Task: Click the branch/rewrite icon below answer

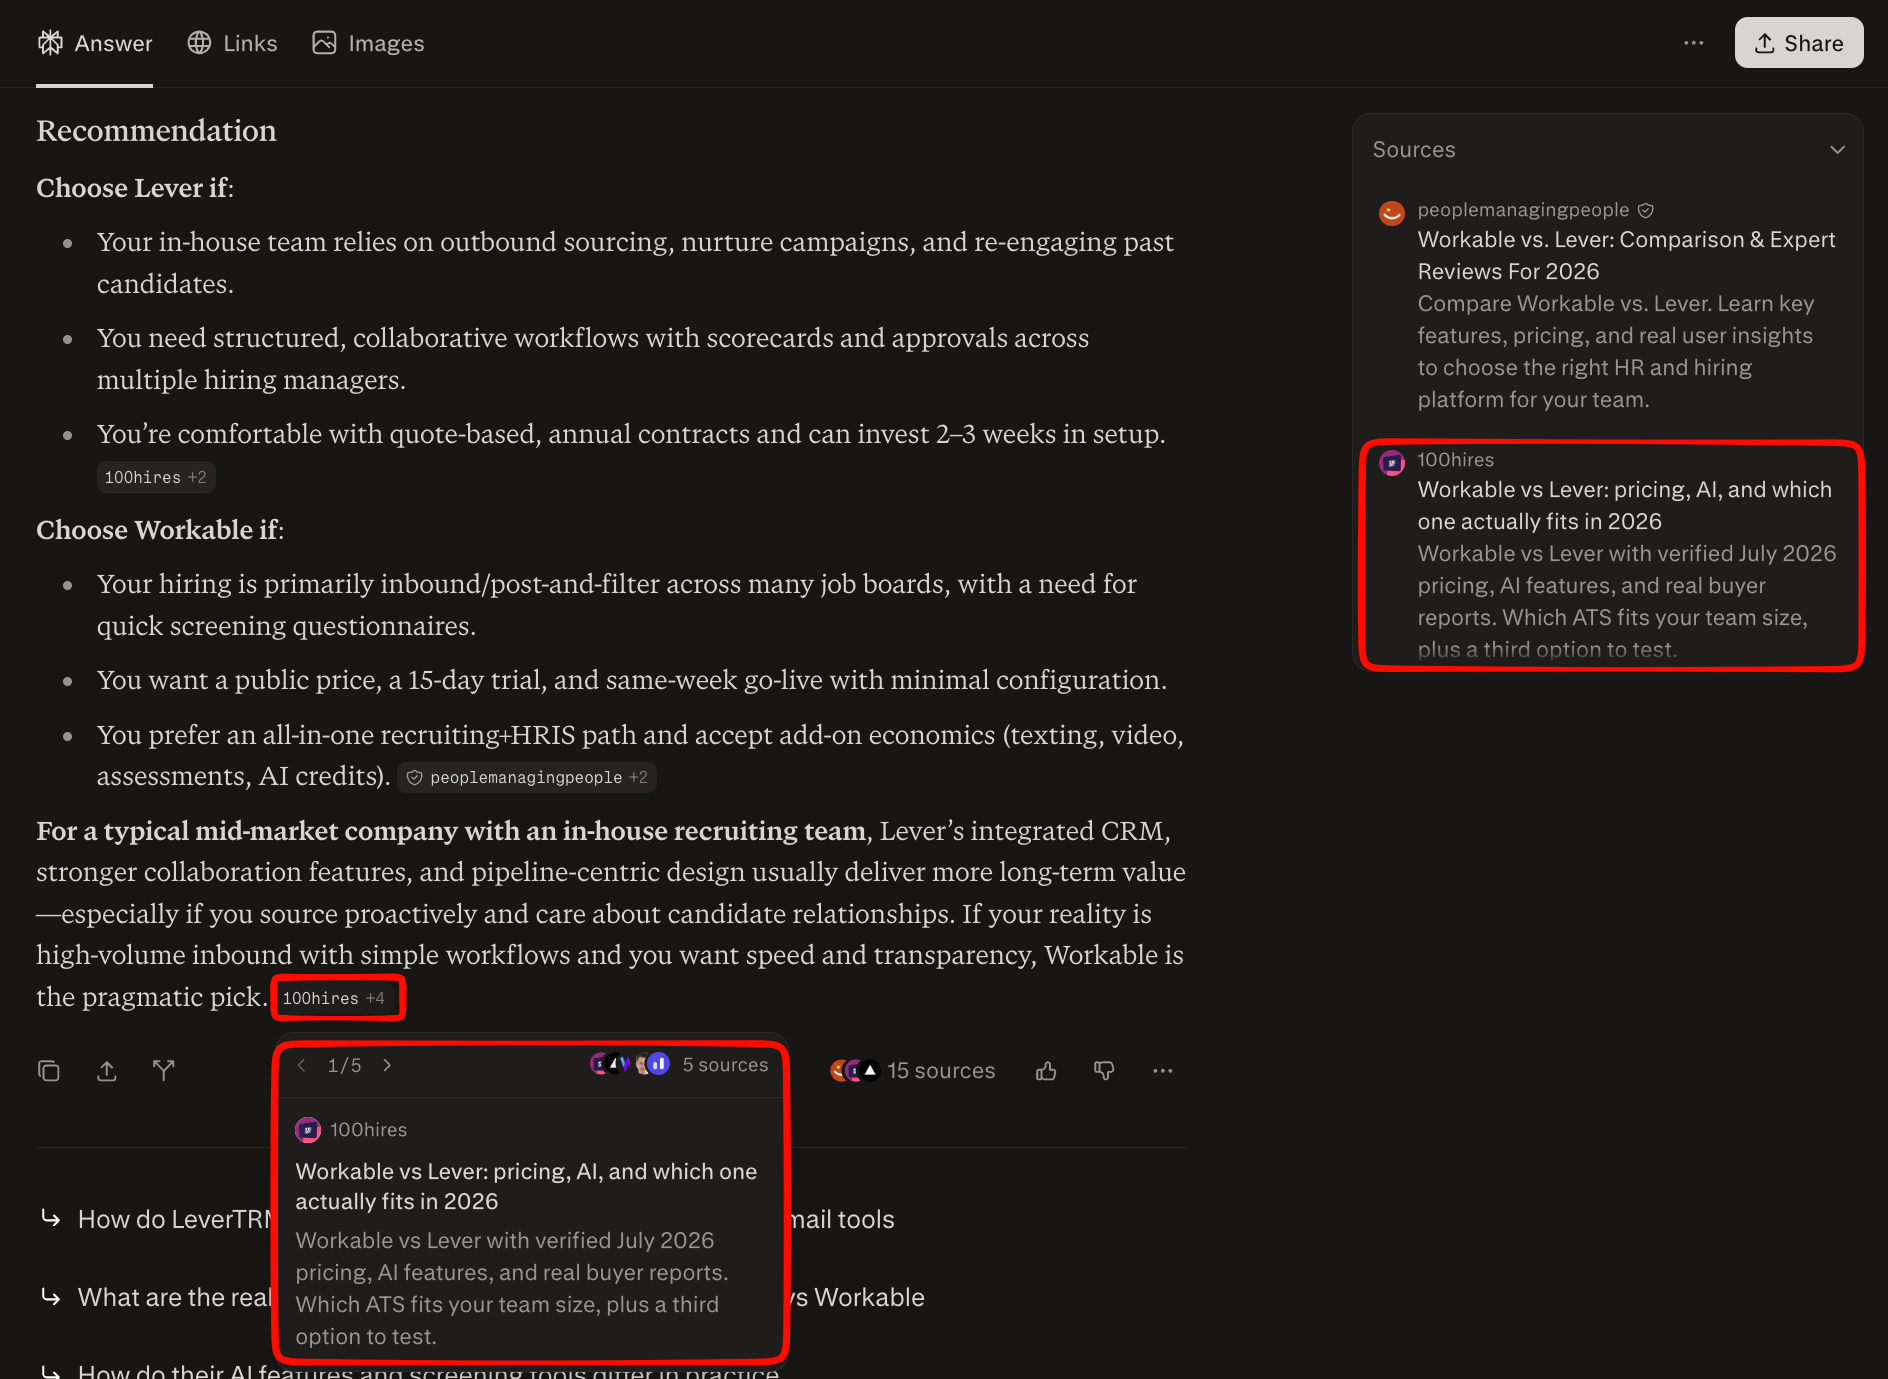Action: click(164, 1071)
